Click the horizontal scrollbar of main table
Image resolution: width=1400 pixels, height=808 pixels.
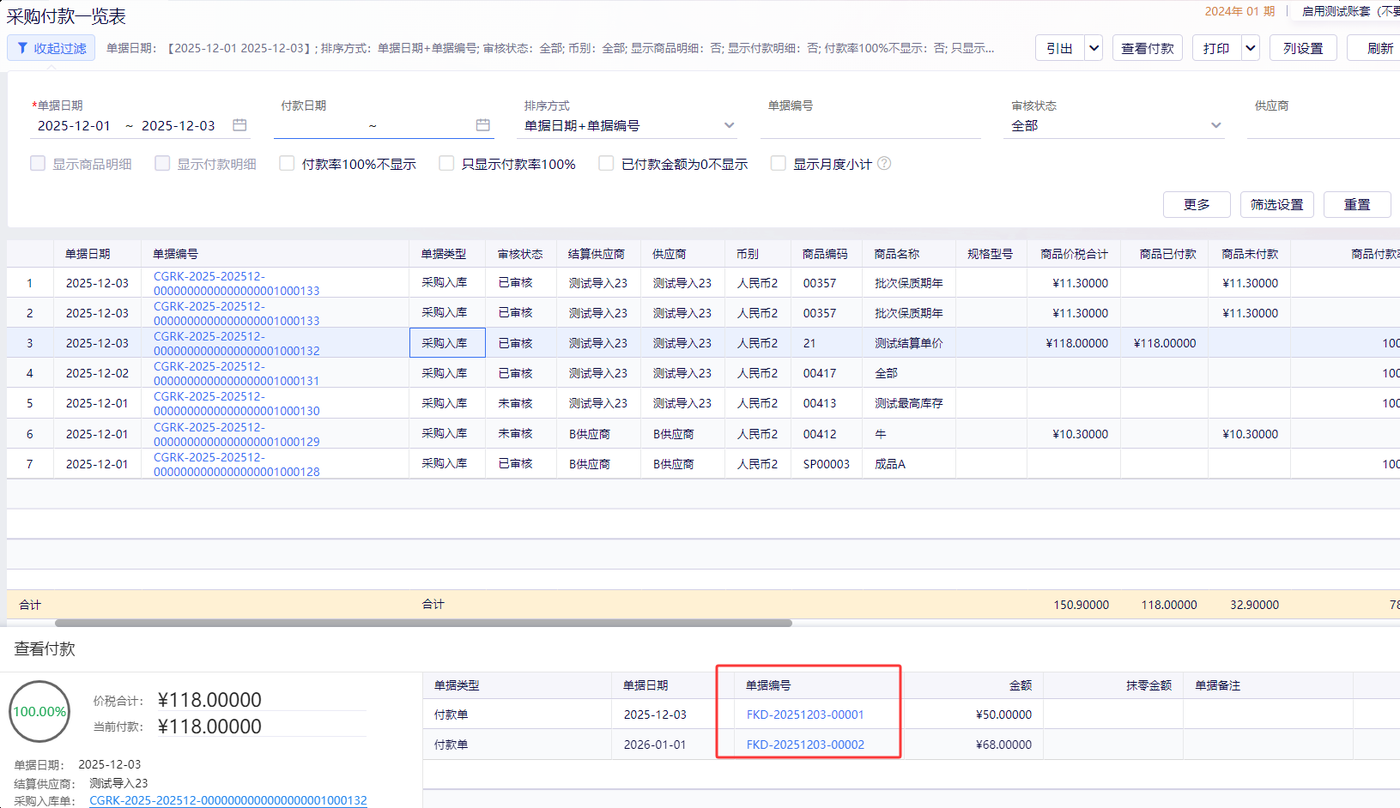coord(423,623)
